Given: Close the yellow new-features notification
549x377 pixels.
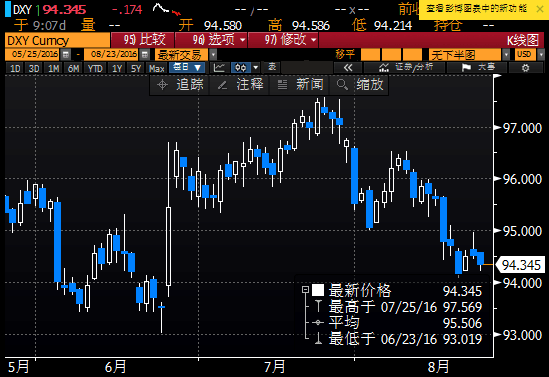Looking at the screenshot, I should pyautogui.click(x=540, y=9).
